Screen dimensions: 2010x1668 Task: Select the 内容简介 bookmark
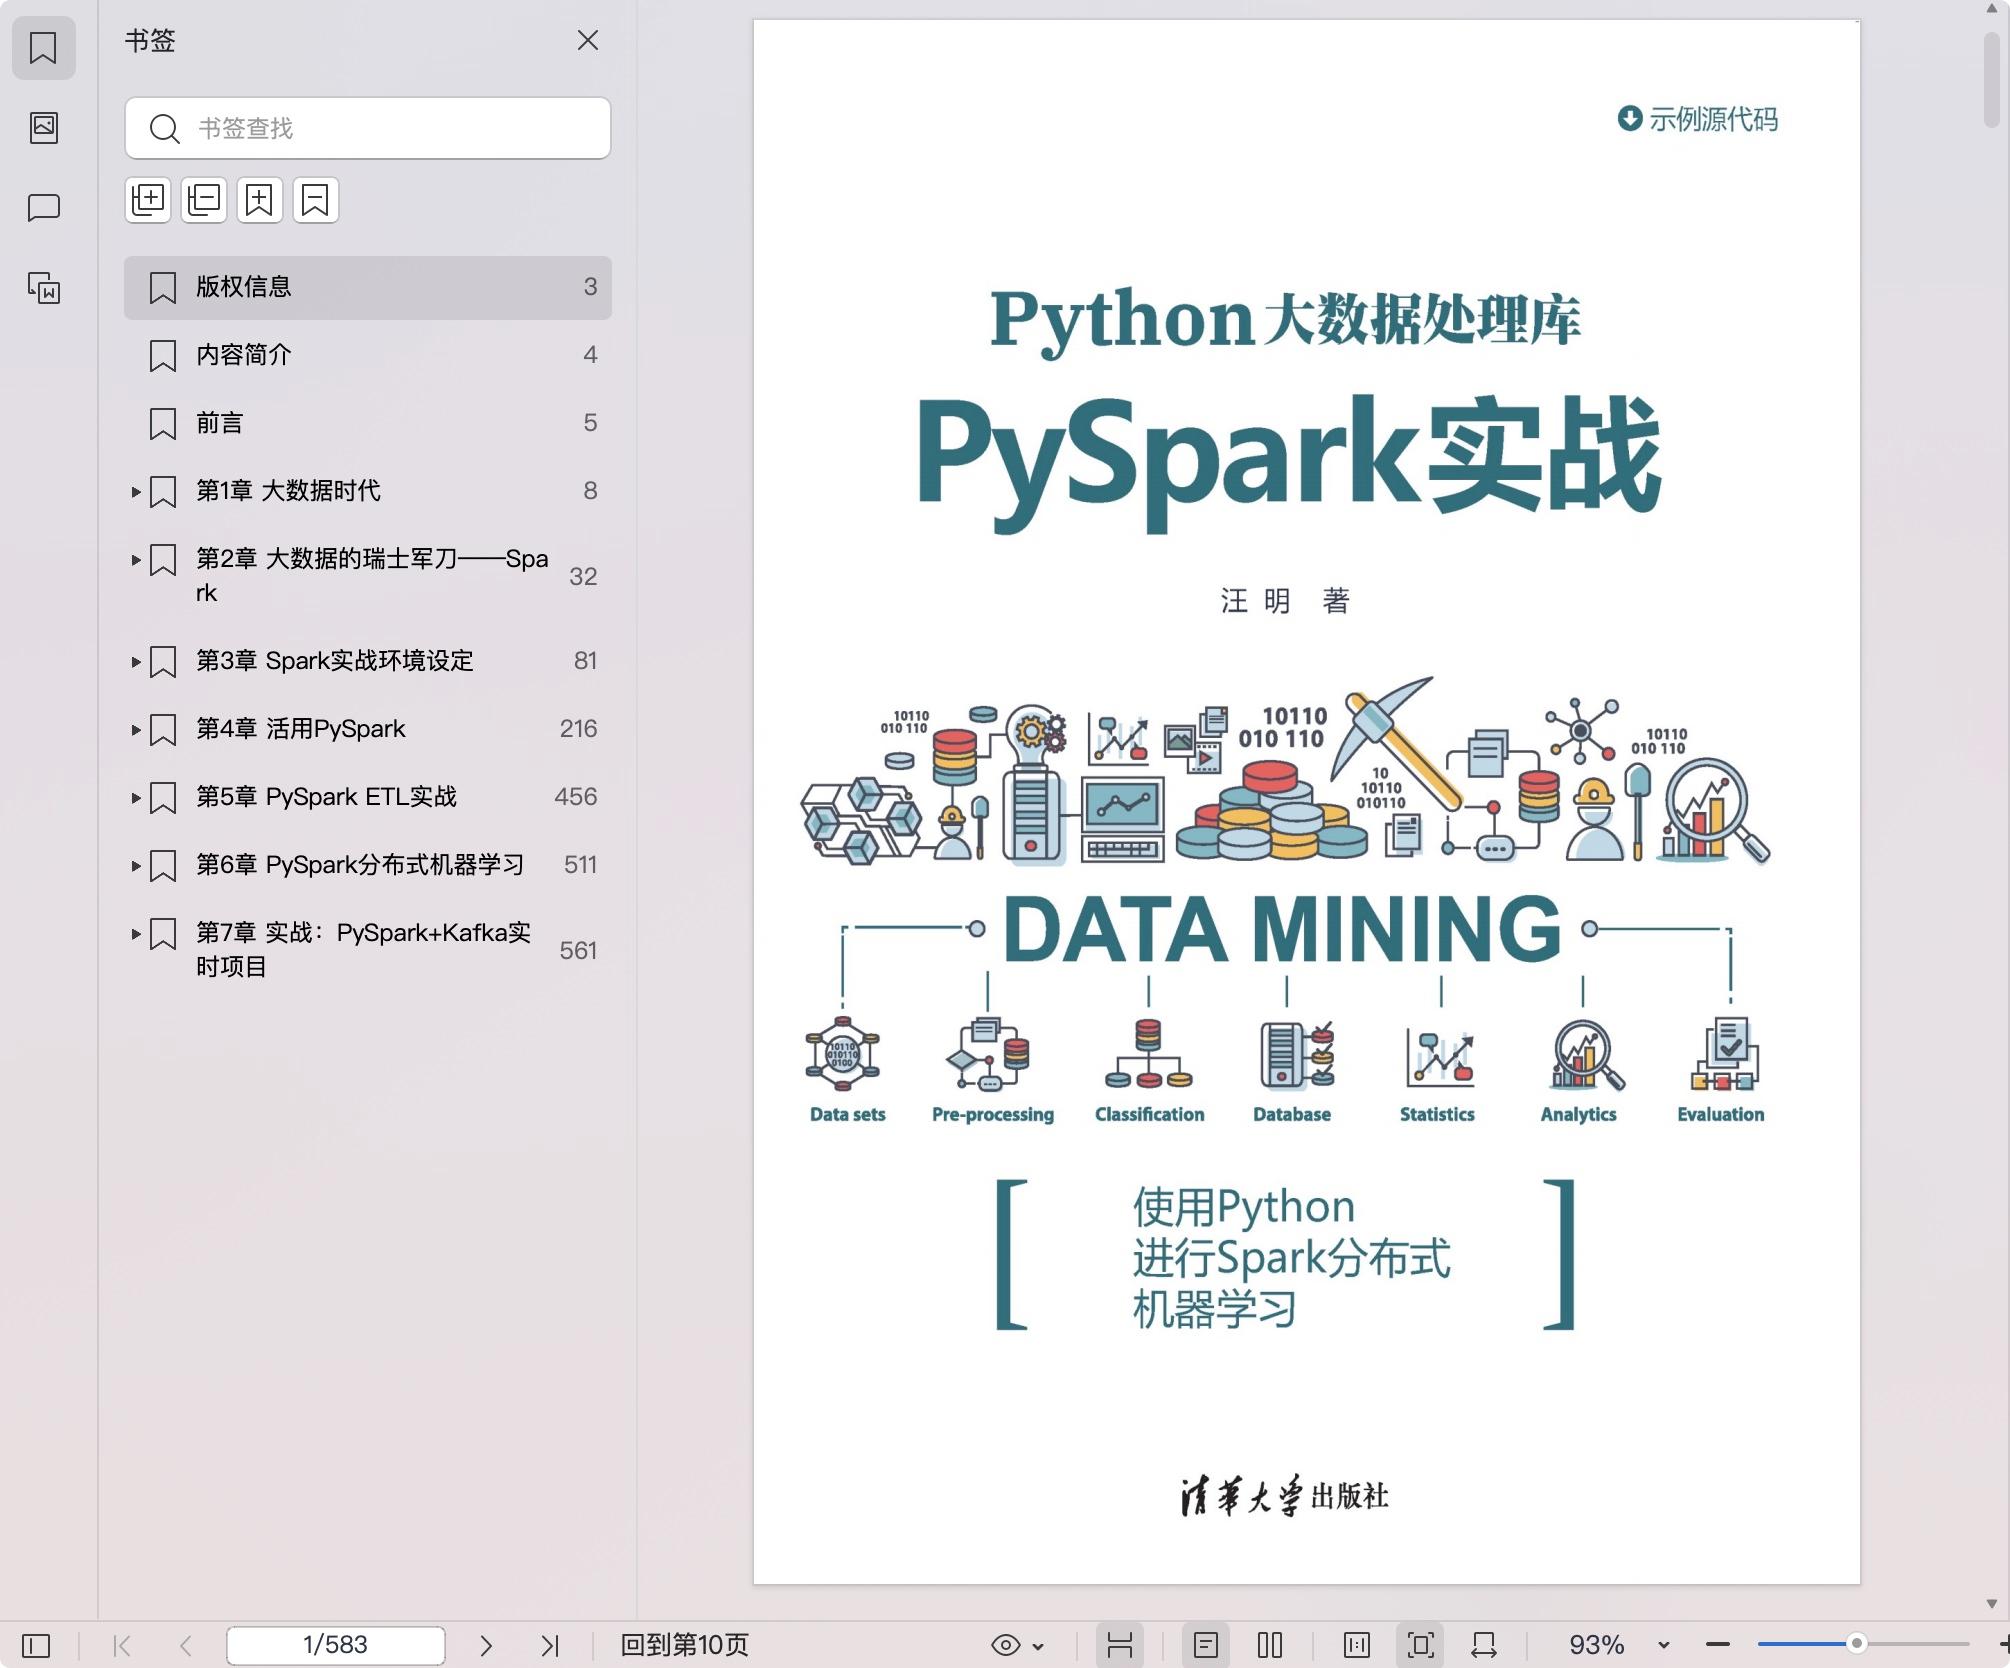[368, 355]
